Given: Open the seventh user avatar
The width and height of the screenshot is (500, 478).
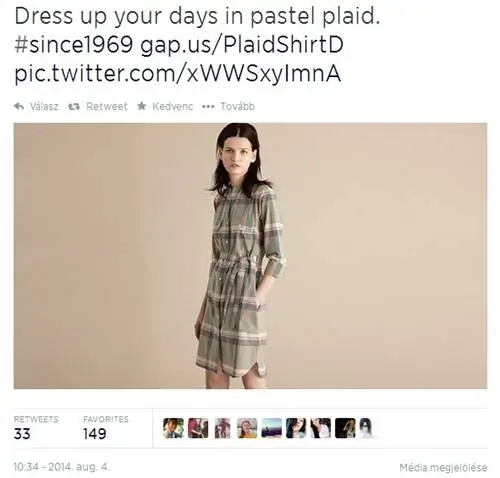Looking at the screenshot, I should tap(321, 428).
